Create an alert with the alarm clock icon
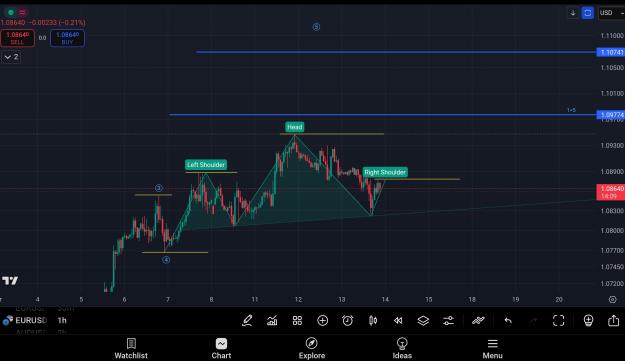The height and width of the screenshot is (361, 625). tap(348, 320)
